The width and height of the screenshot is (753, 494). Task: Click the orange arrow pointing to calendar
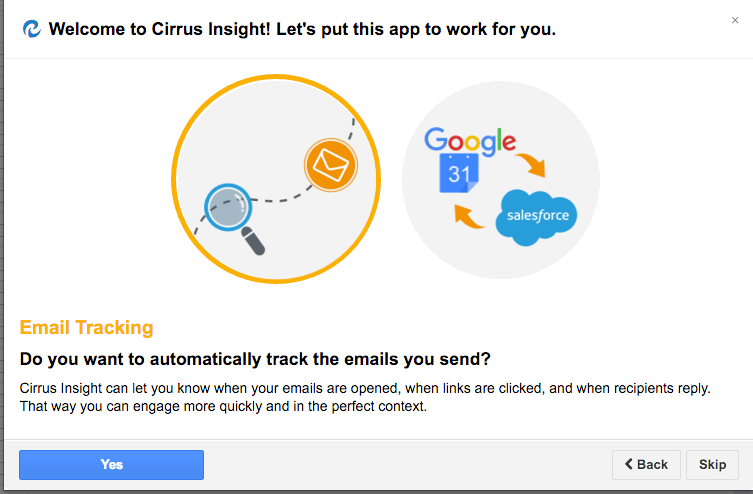(x=468, y=217)
